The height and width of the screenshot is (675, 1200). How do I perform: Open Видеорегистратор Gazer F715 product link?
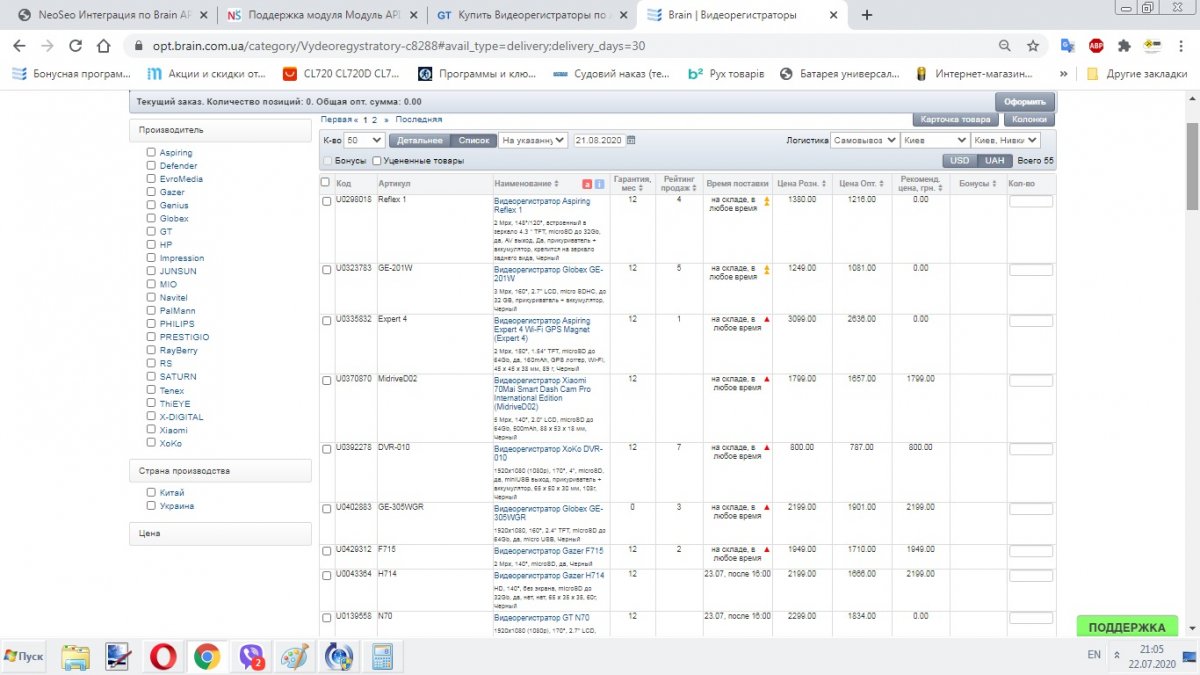[x=549, y=550]
